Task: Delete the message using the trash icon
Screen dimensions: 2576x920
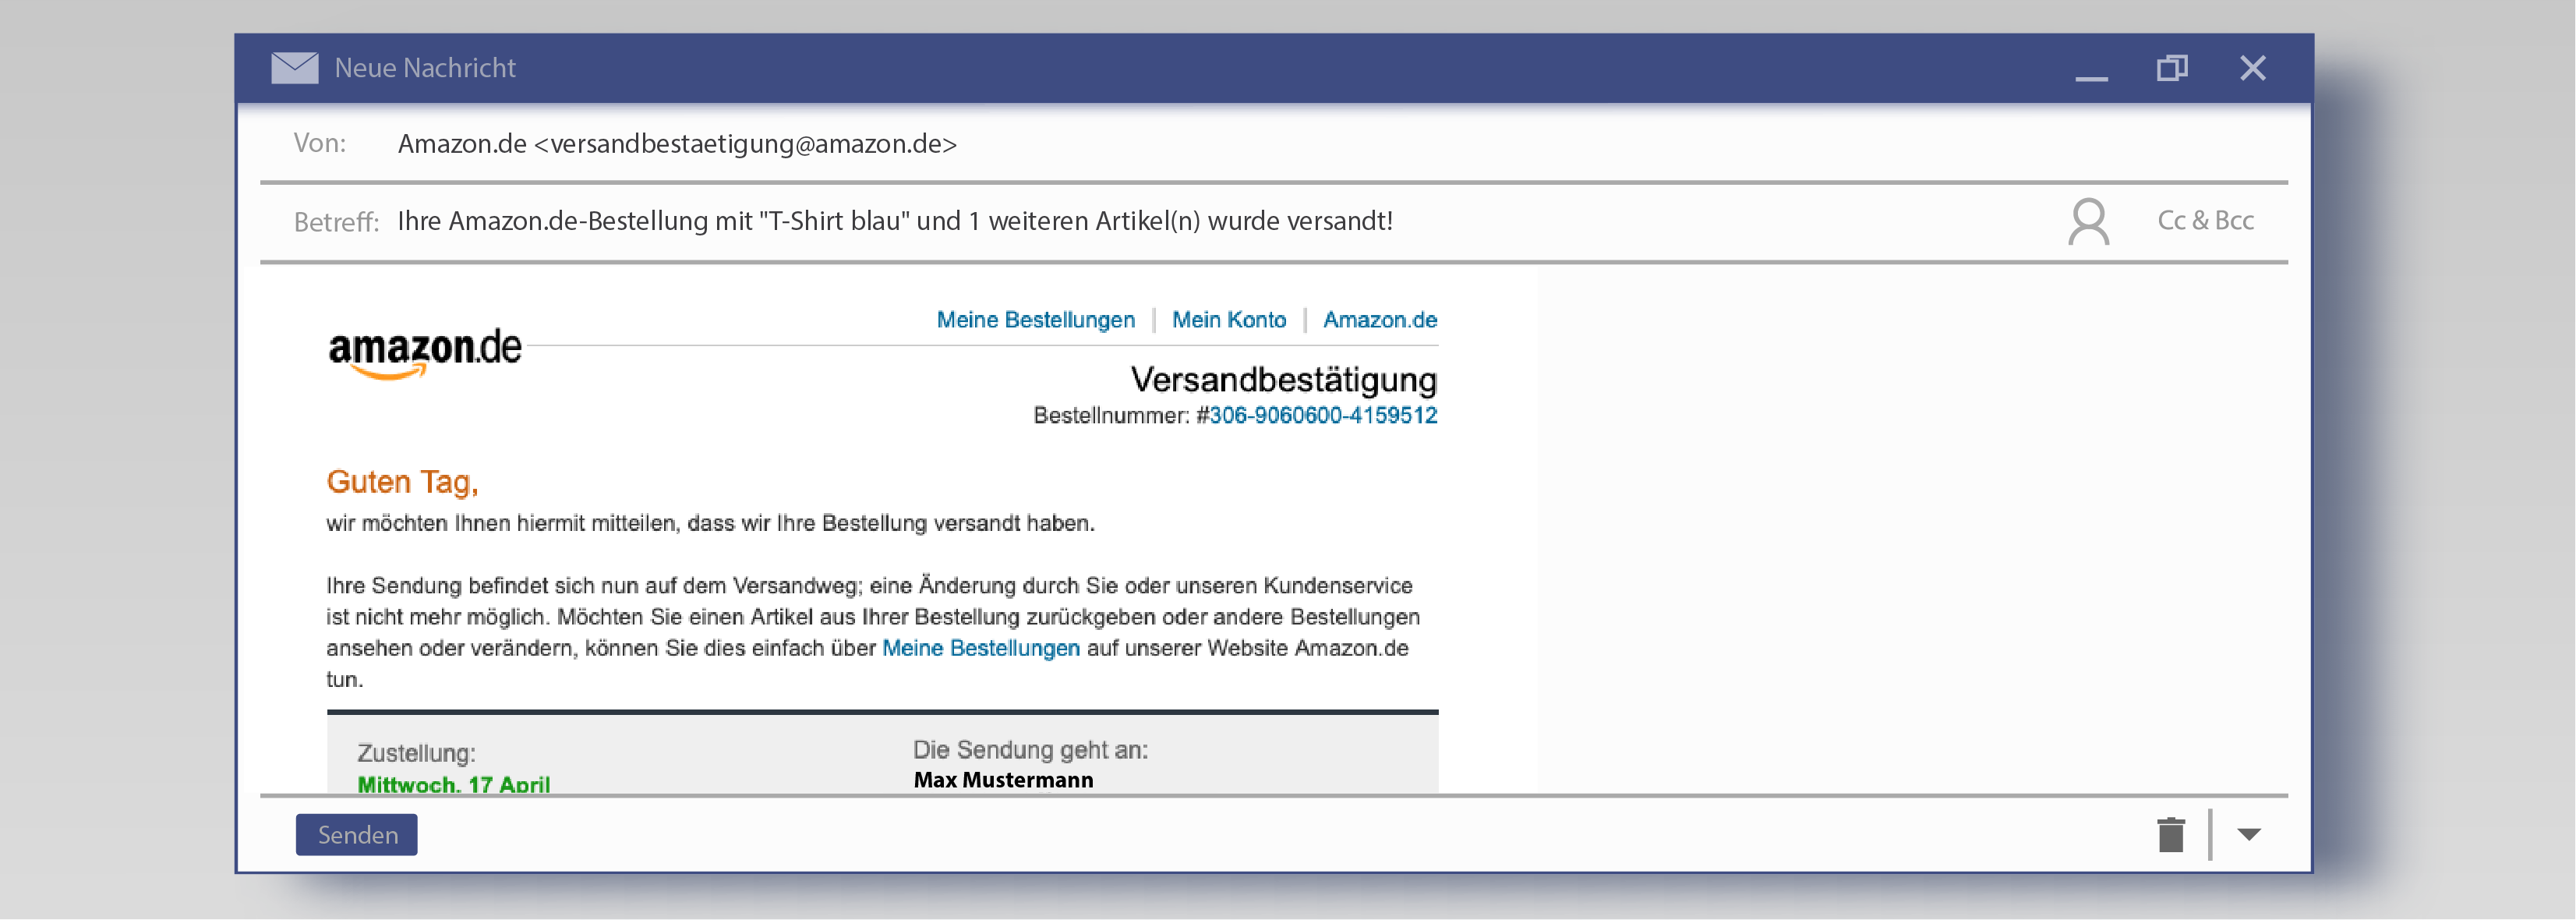Action: pos(2171,834)
